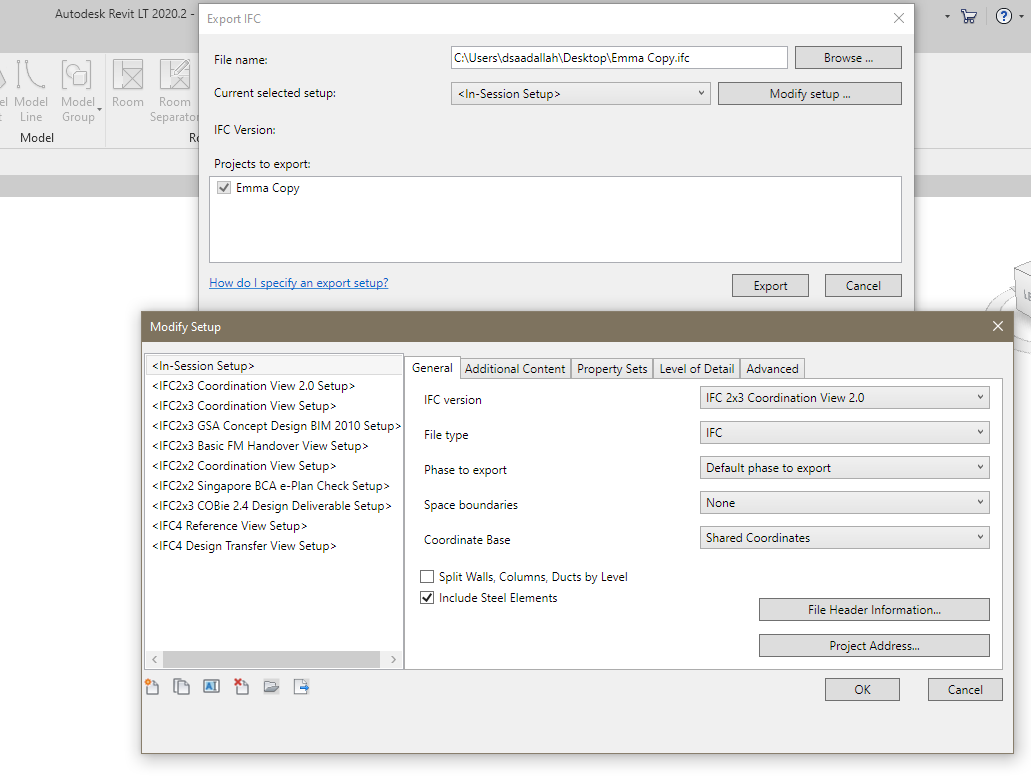
Task: Create a new setup with the new-setup icon
Action: [152, 686]
